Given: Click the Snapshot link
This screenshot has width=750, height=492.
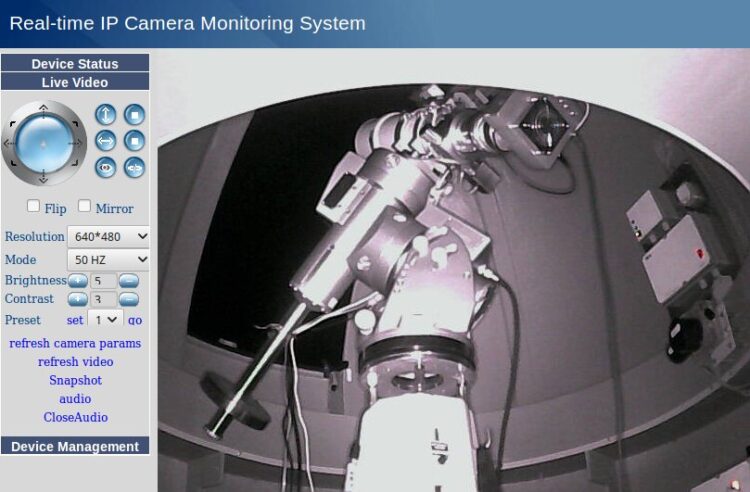Looking at the screenshot, I should click(x=76, y=381).
